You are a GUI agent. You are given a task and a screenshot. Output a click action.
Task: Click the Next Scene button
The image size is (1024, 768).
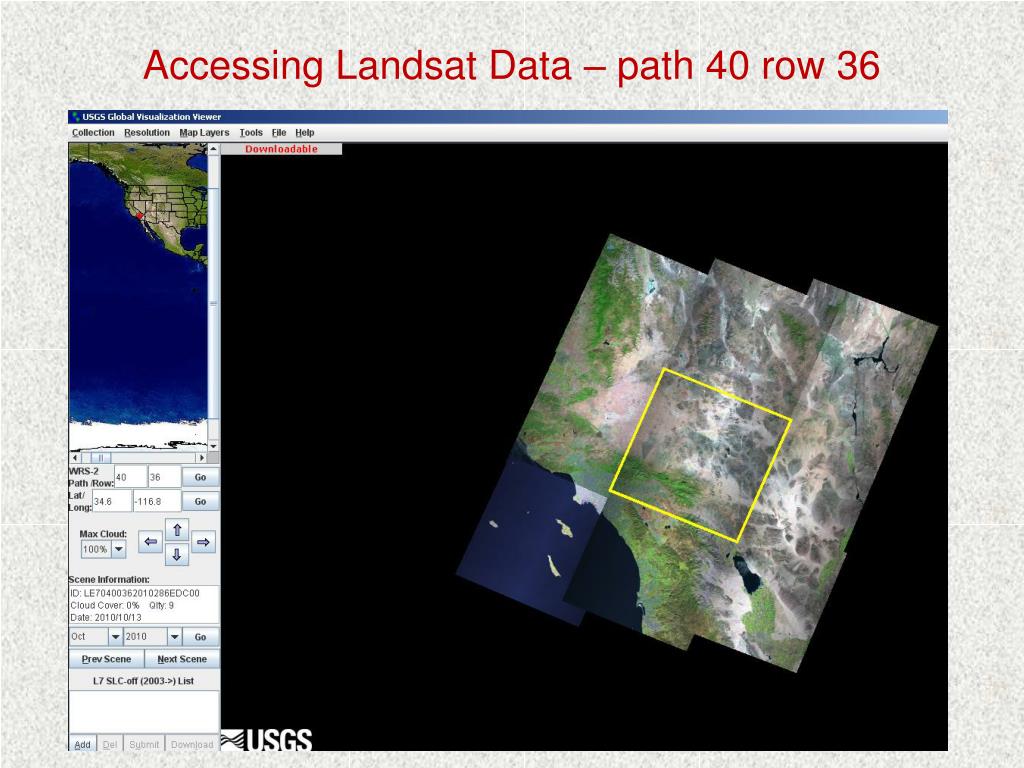coord(182,660)
